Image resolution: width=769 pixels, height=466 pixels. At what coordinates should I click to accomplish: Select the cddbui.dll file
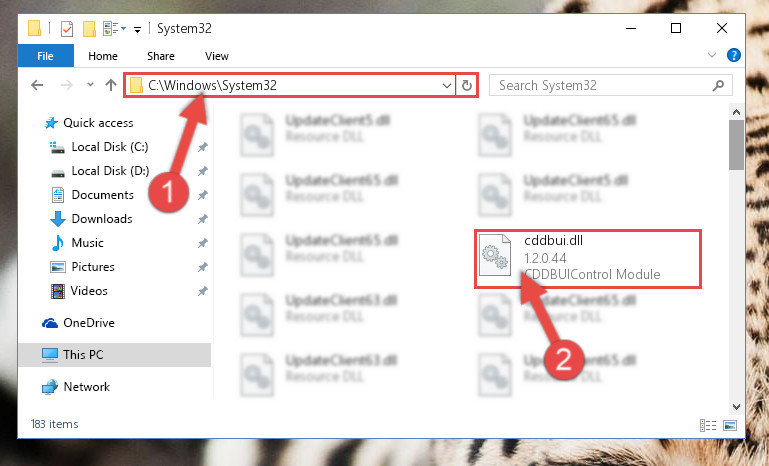pyautogui.click(x=588, y=258)
